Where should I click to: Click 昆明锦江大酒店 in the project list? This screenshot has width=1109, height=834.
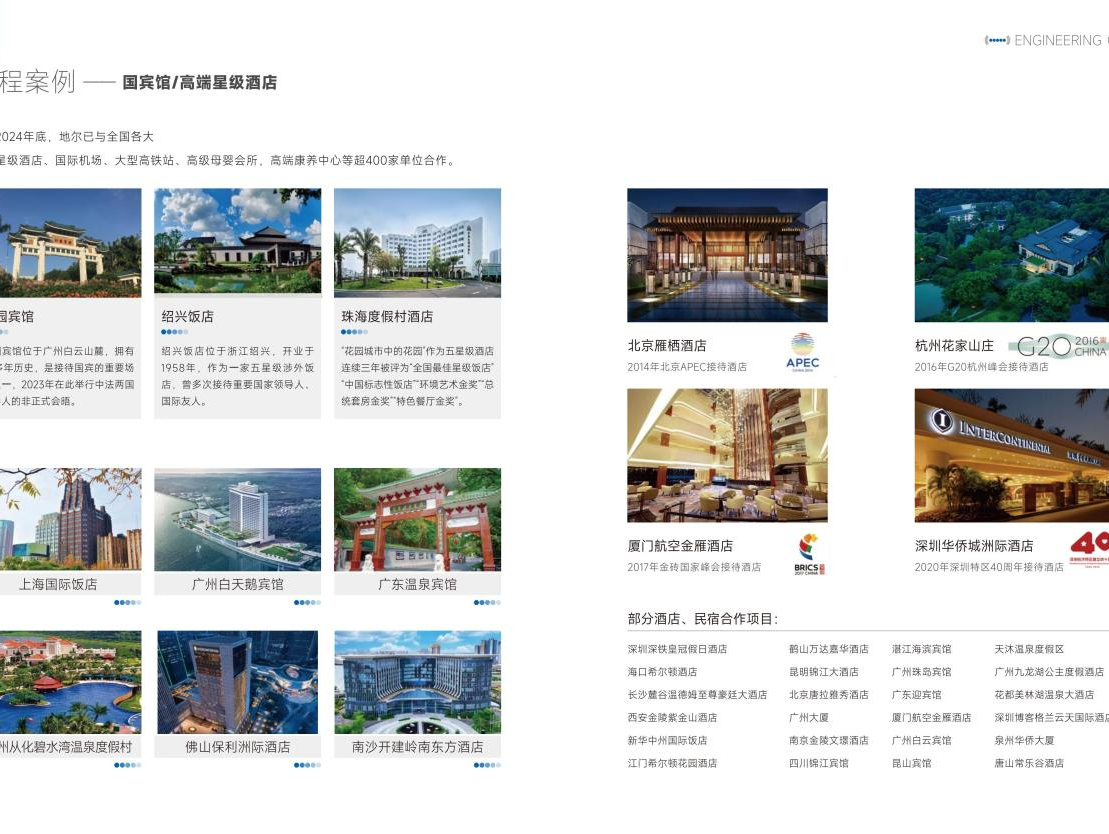823,672
